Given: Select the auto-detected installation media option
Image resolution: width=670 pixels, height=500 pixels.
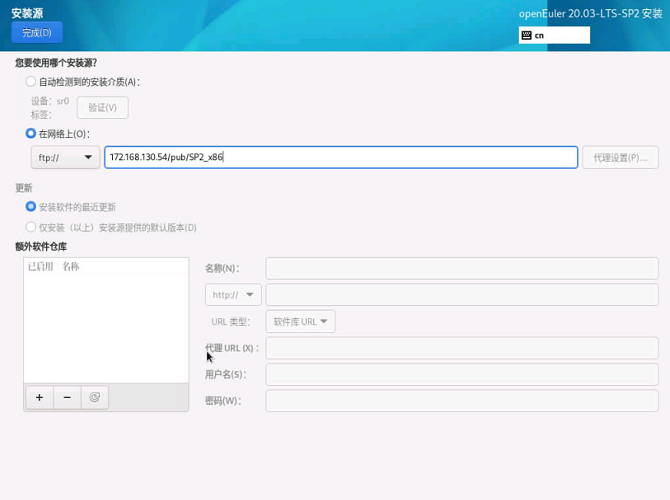Looking at the screenshot, I should click(31, 82).
